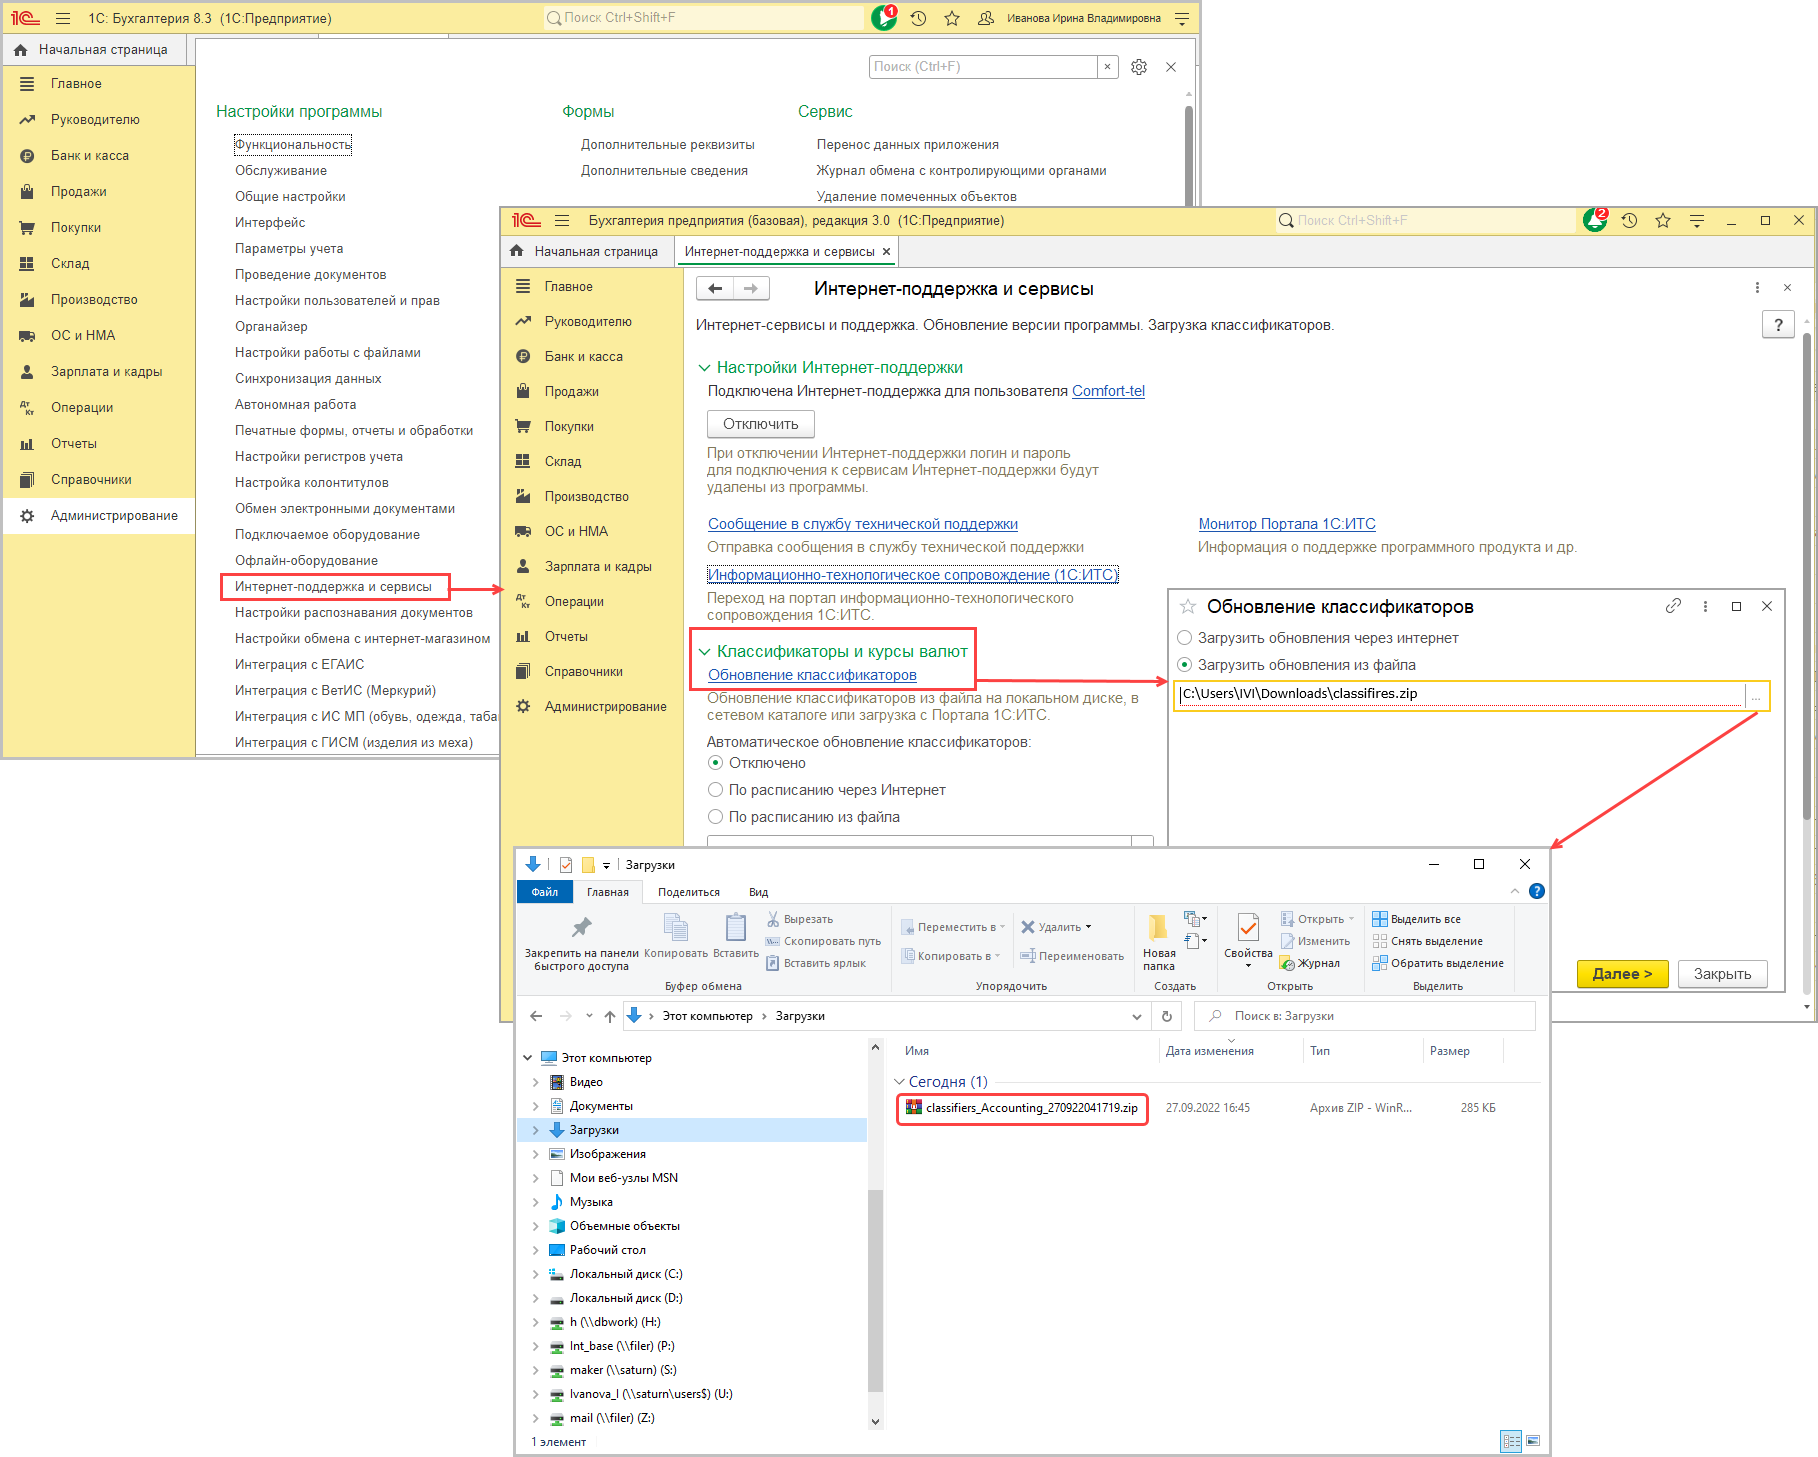Click Cut in Explorer ribbon
The image size is (1818, 1457).
pos(800,919)
